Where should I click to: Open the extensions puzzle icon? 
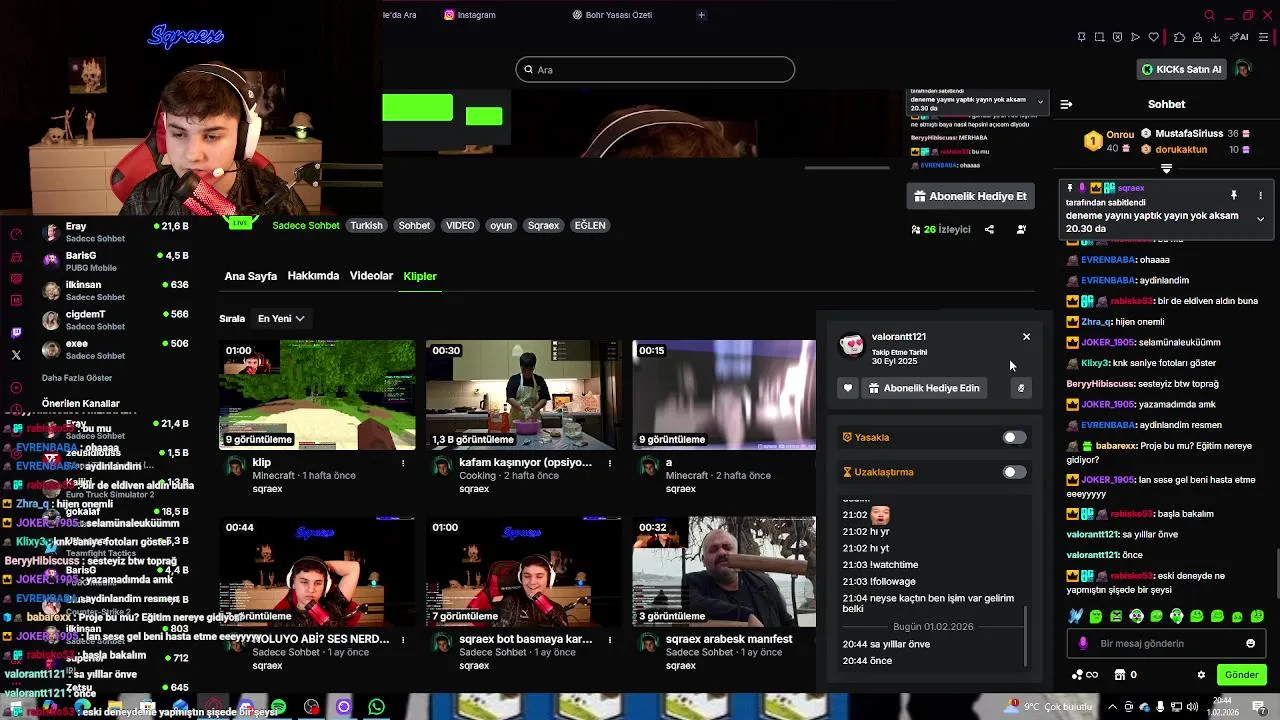[x=1179, y=37]
